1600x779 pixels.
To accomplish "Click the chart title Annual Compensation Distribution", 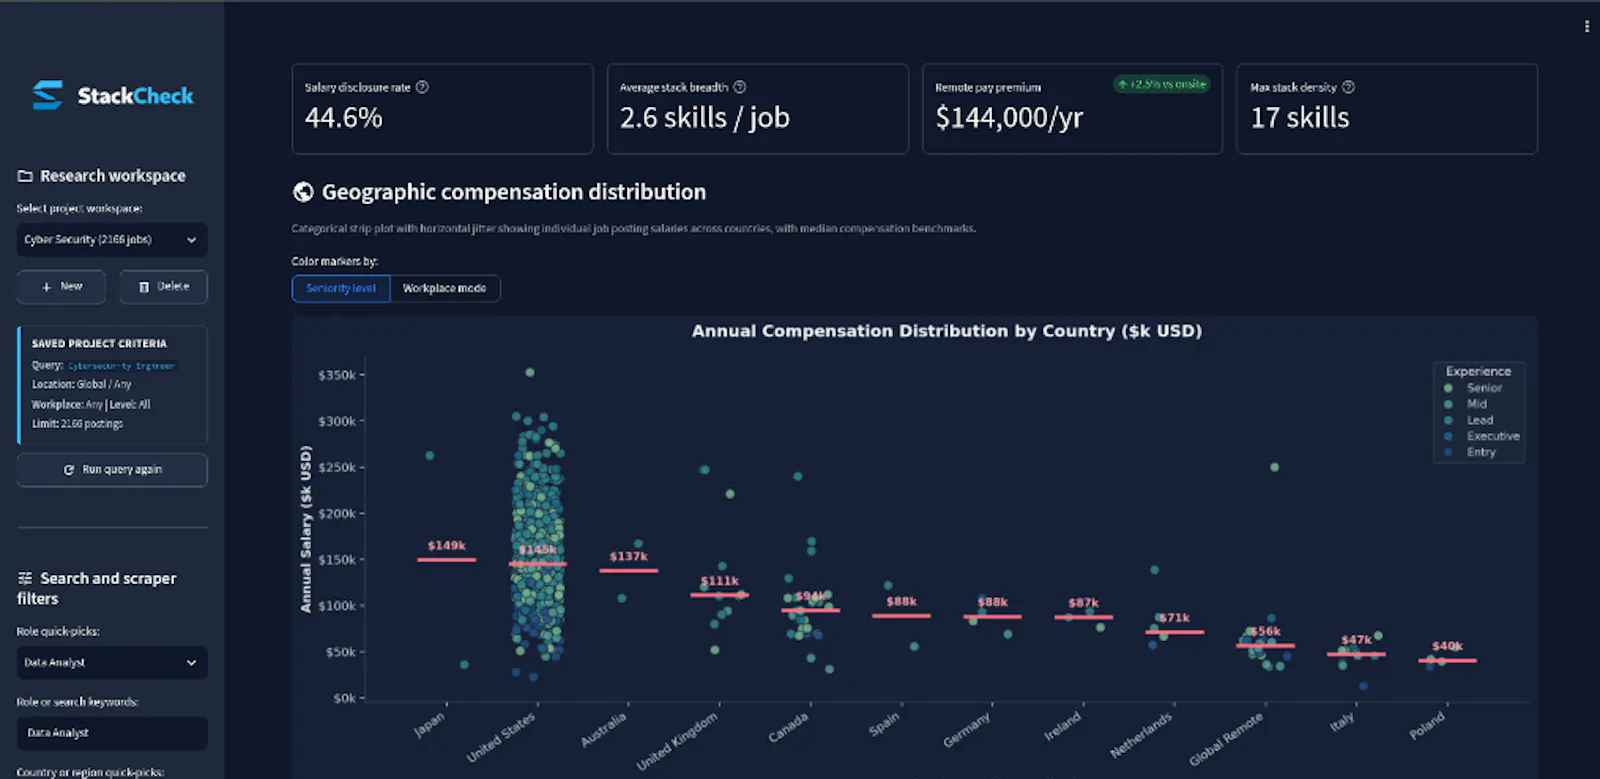I will [946, 331].
